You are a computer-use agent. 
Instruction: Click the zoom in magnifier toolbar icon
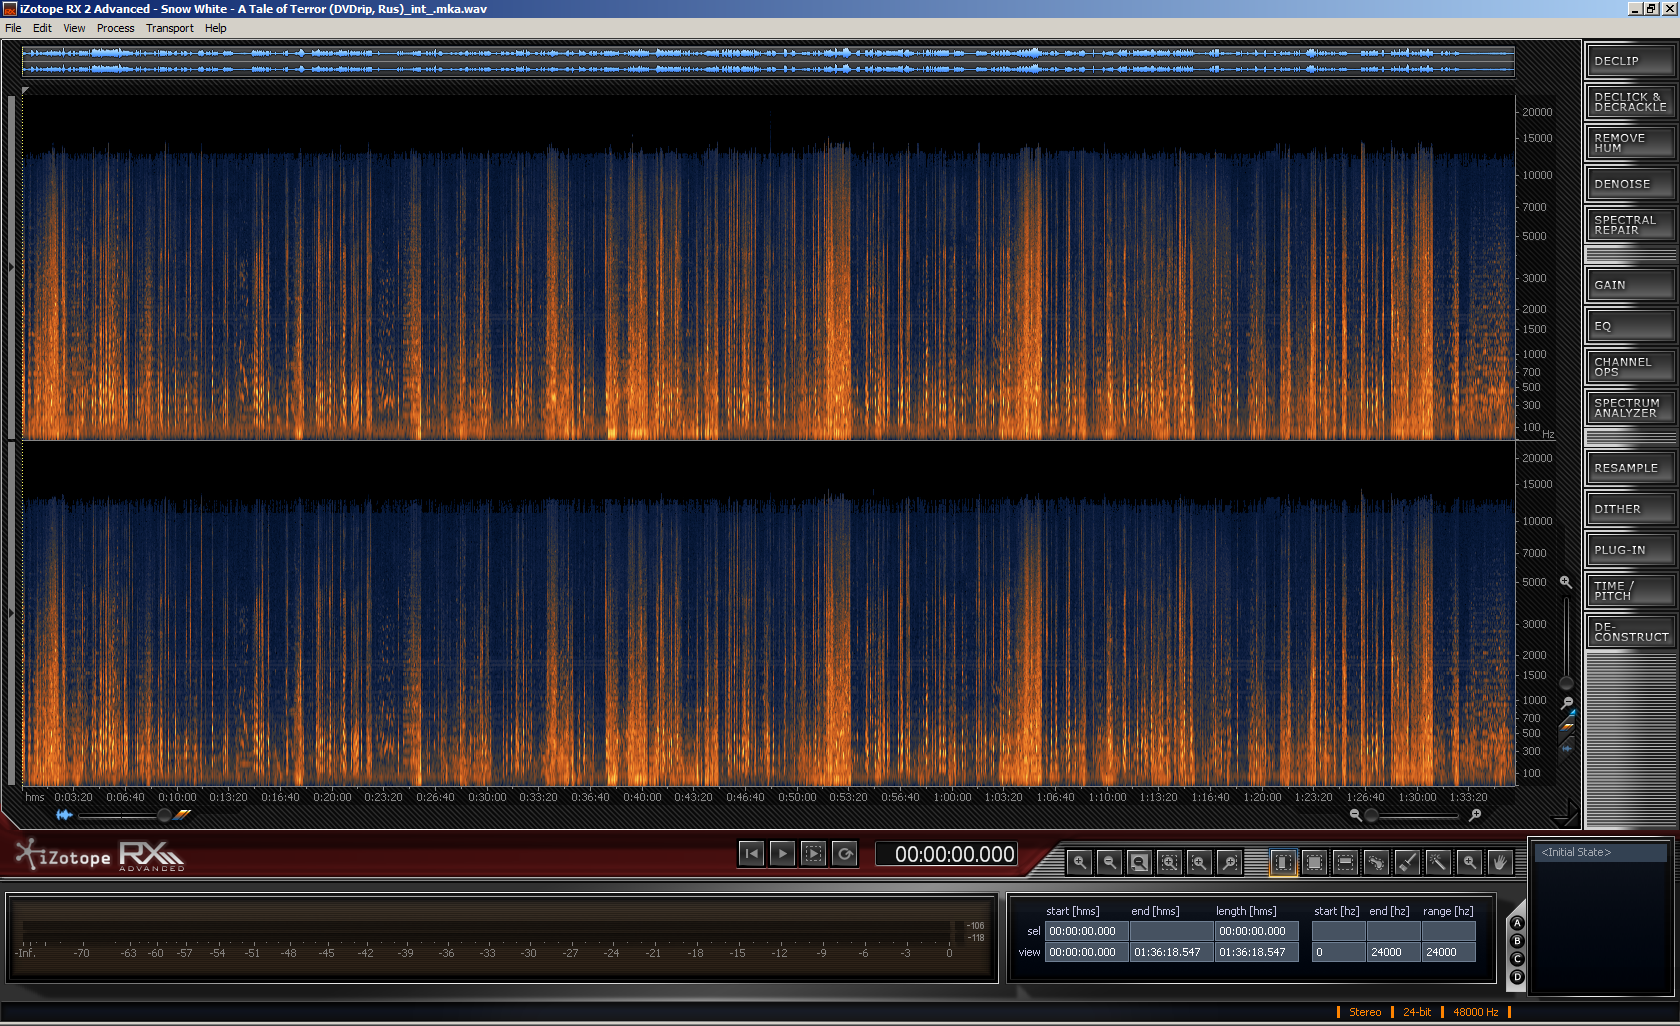coord(1079,862)
